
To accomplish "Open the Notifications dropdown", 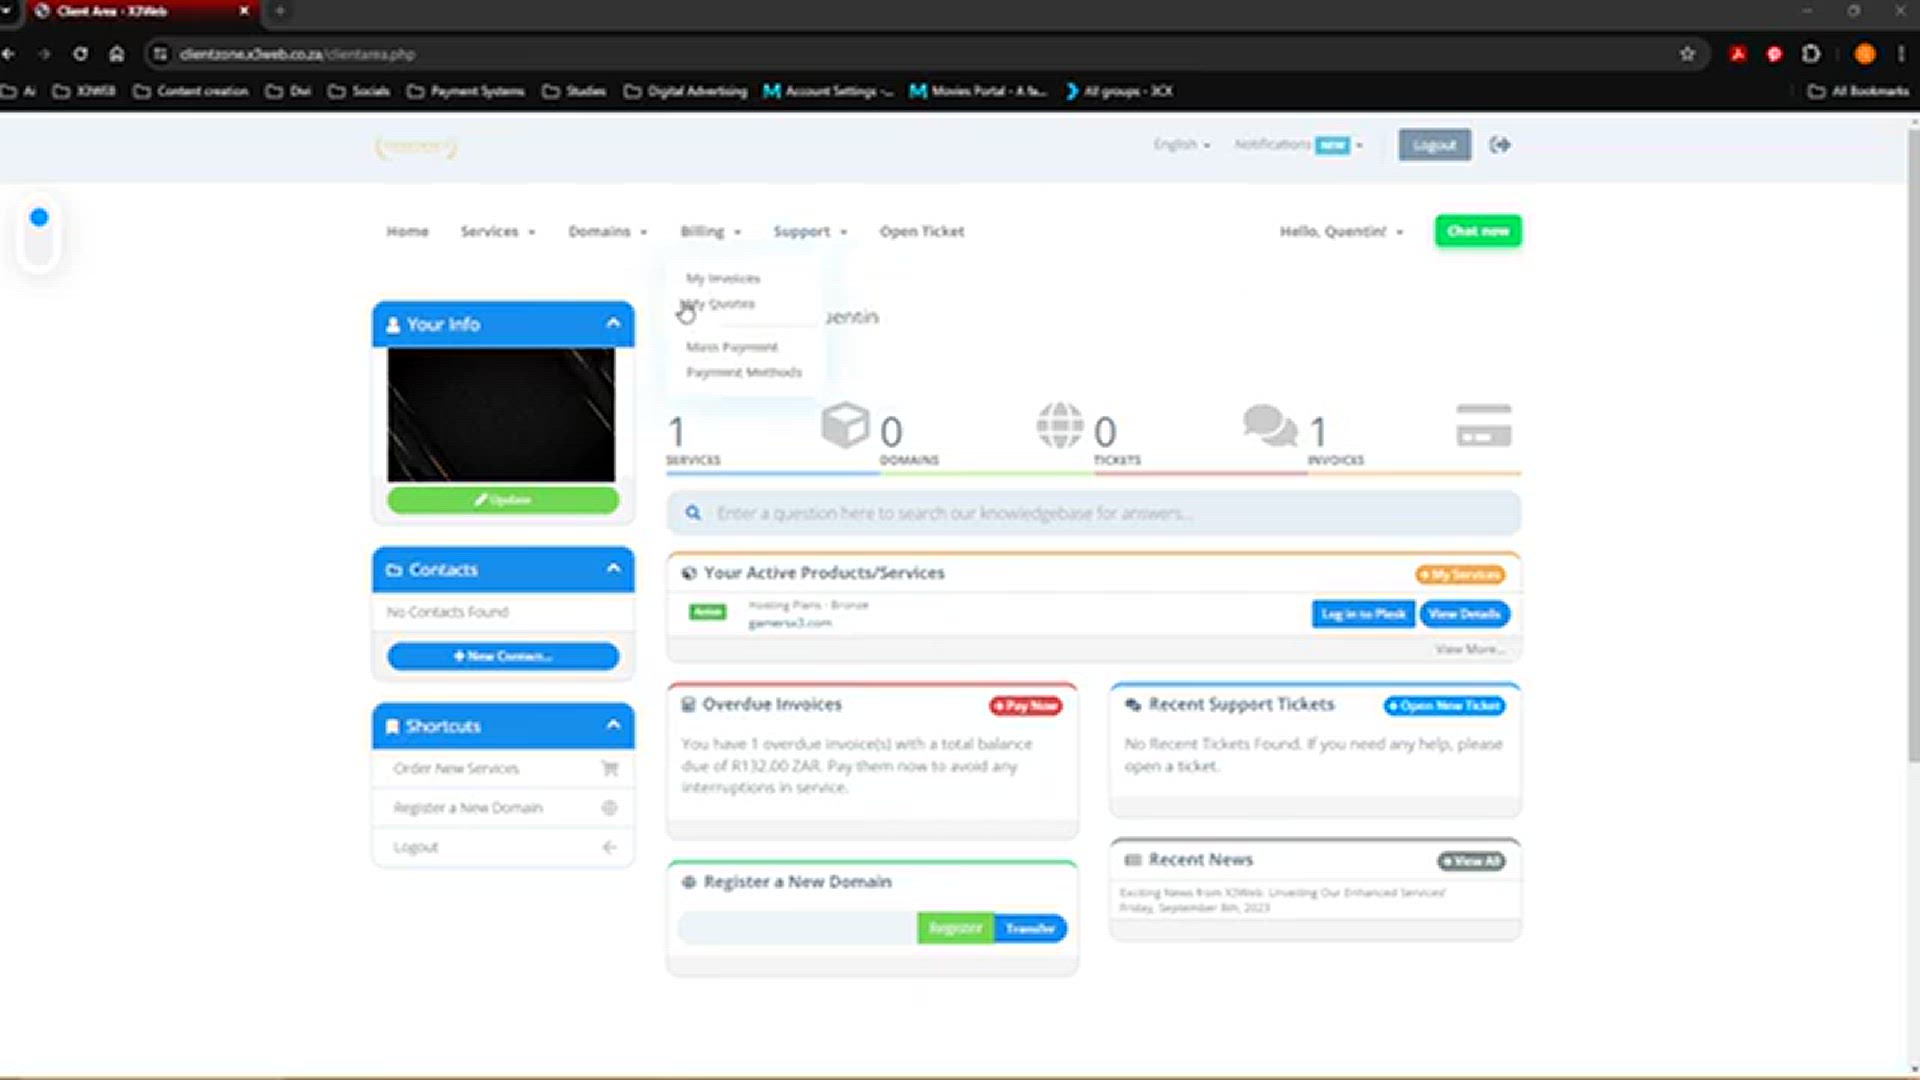I will [1298, 144].
